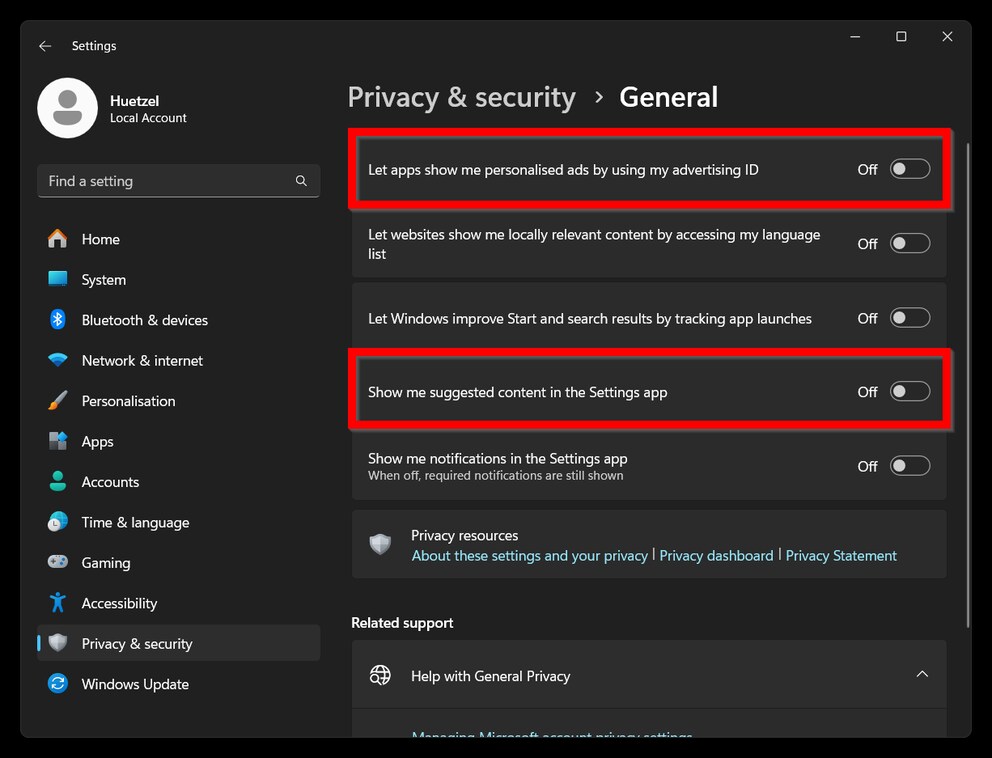
Task: Open the Privacy dashboard link
Action: coord(716,555)
